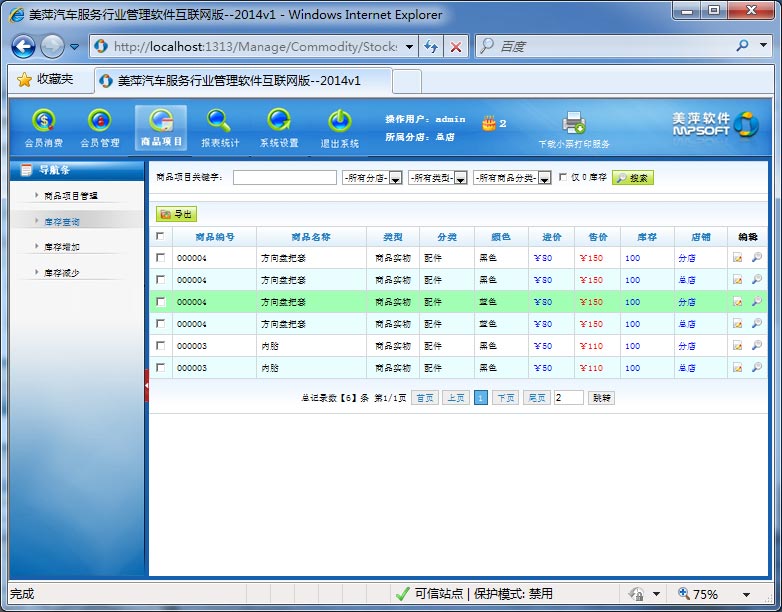782x612 pixels.
Task: Click the 商品项目关键字 keyword input field
Action: point(284,178)
